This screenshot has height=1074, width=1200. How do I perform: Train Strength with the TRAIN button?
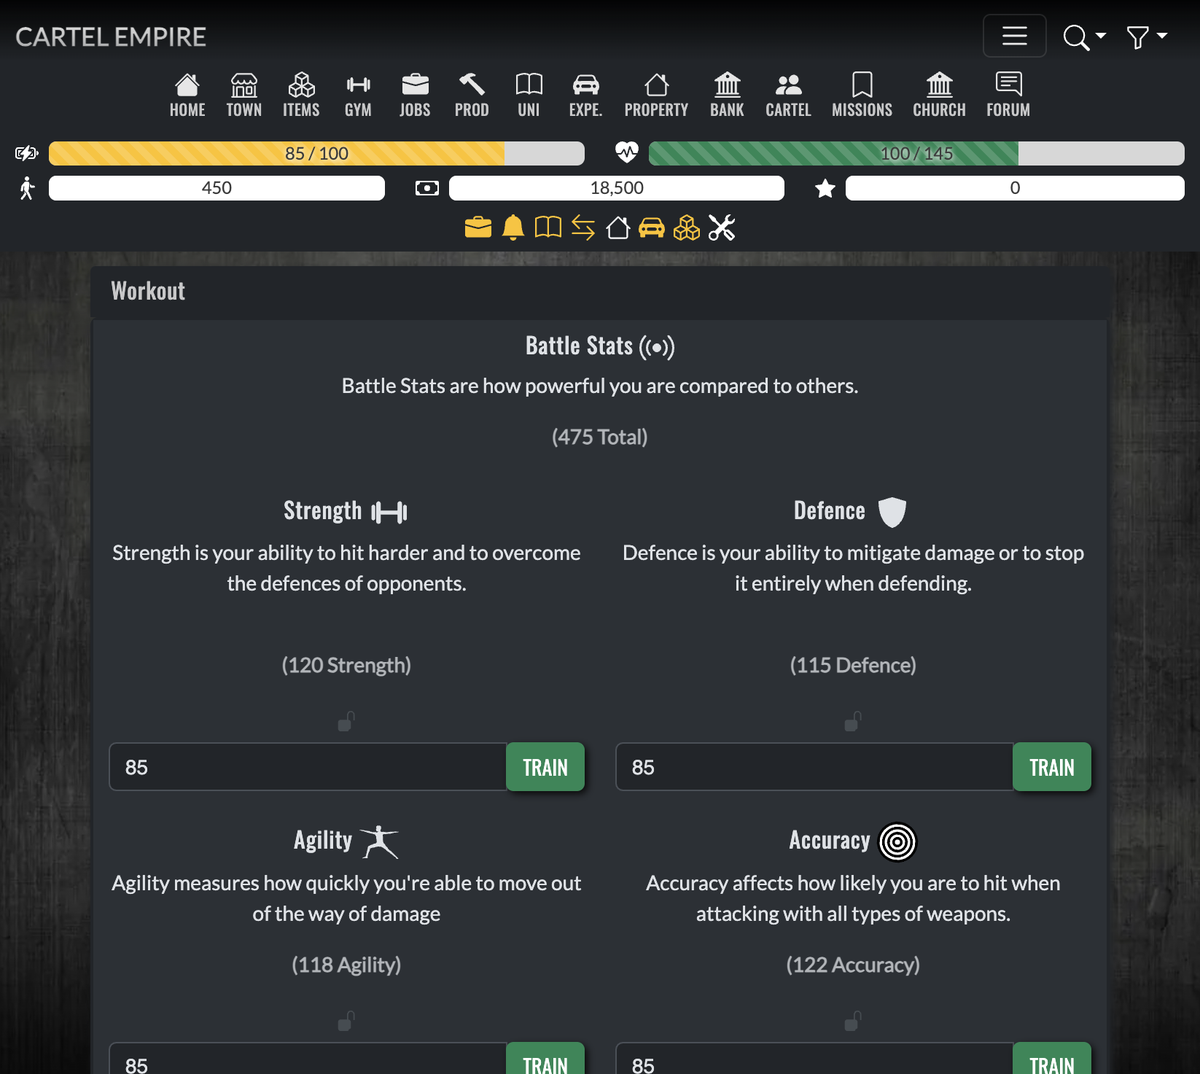click(545, 767)
